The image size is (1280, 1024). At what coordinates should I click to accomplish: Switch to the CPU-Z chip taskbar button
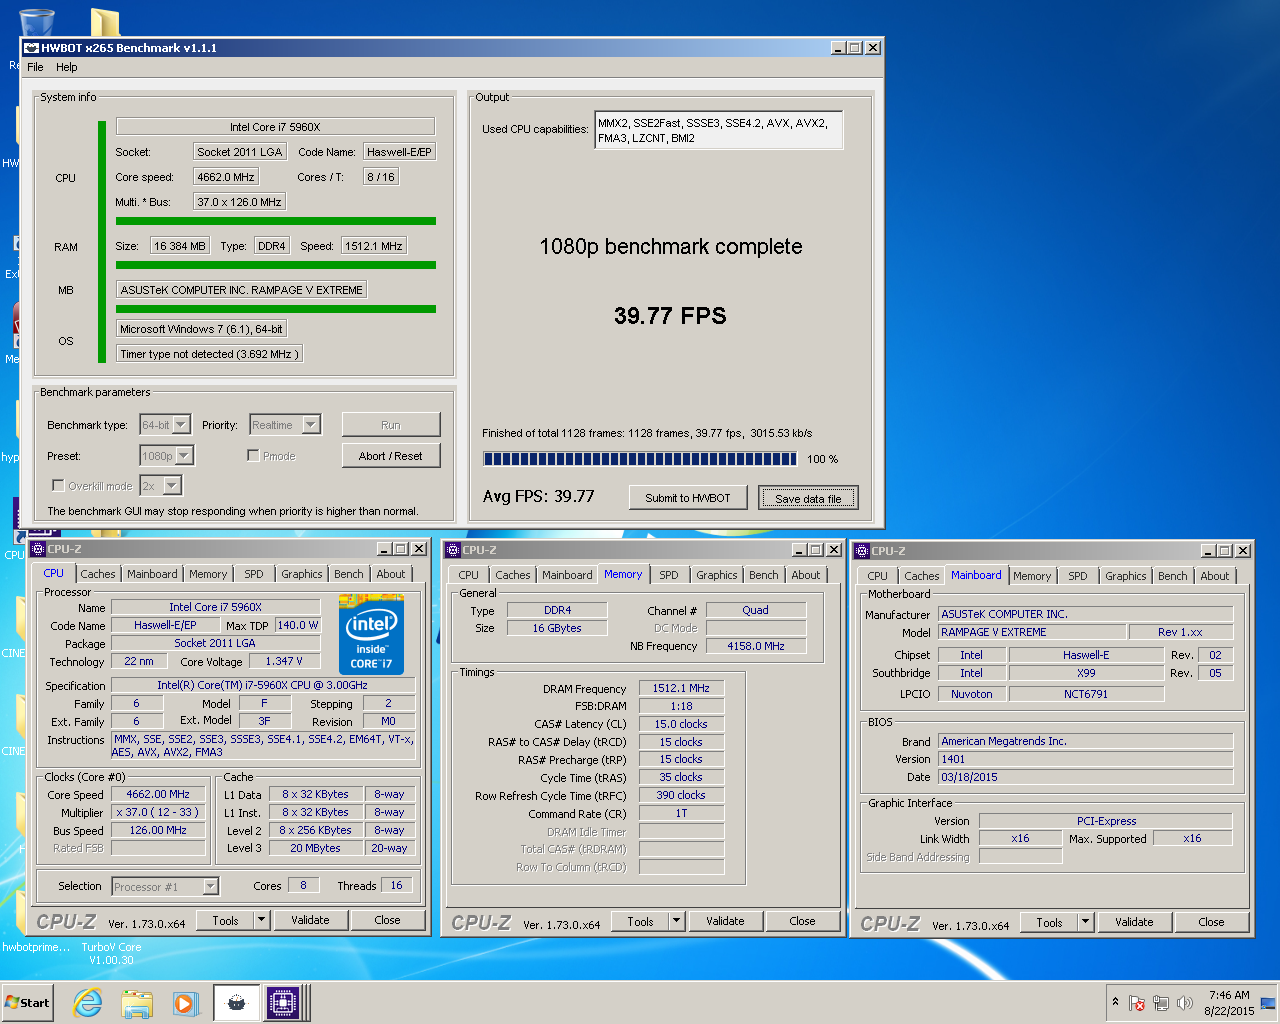[283, 1003]
